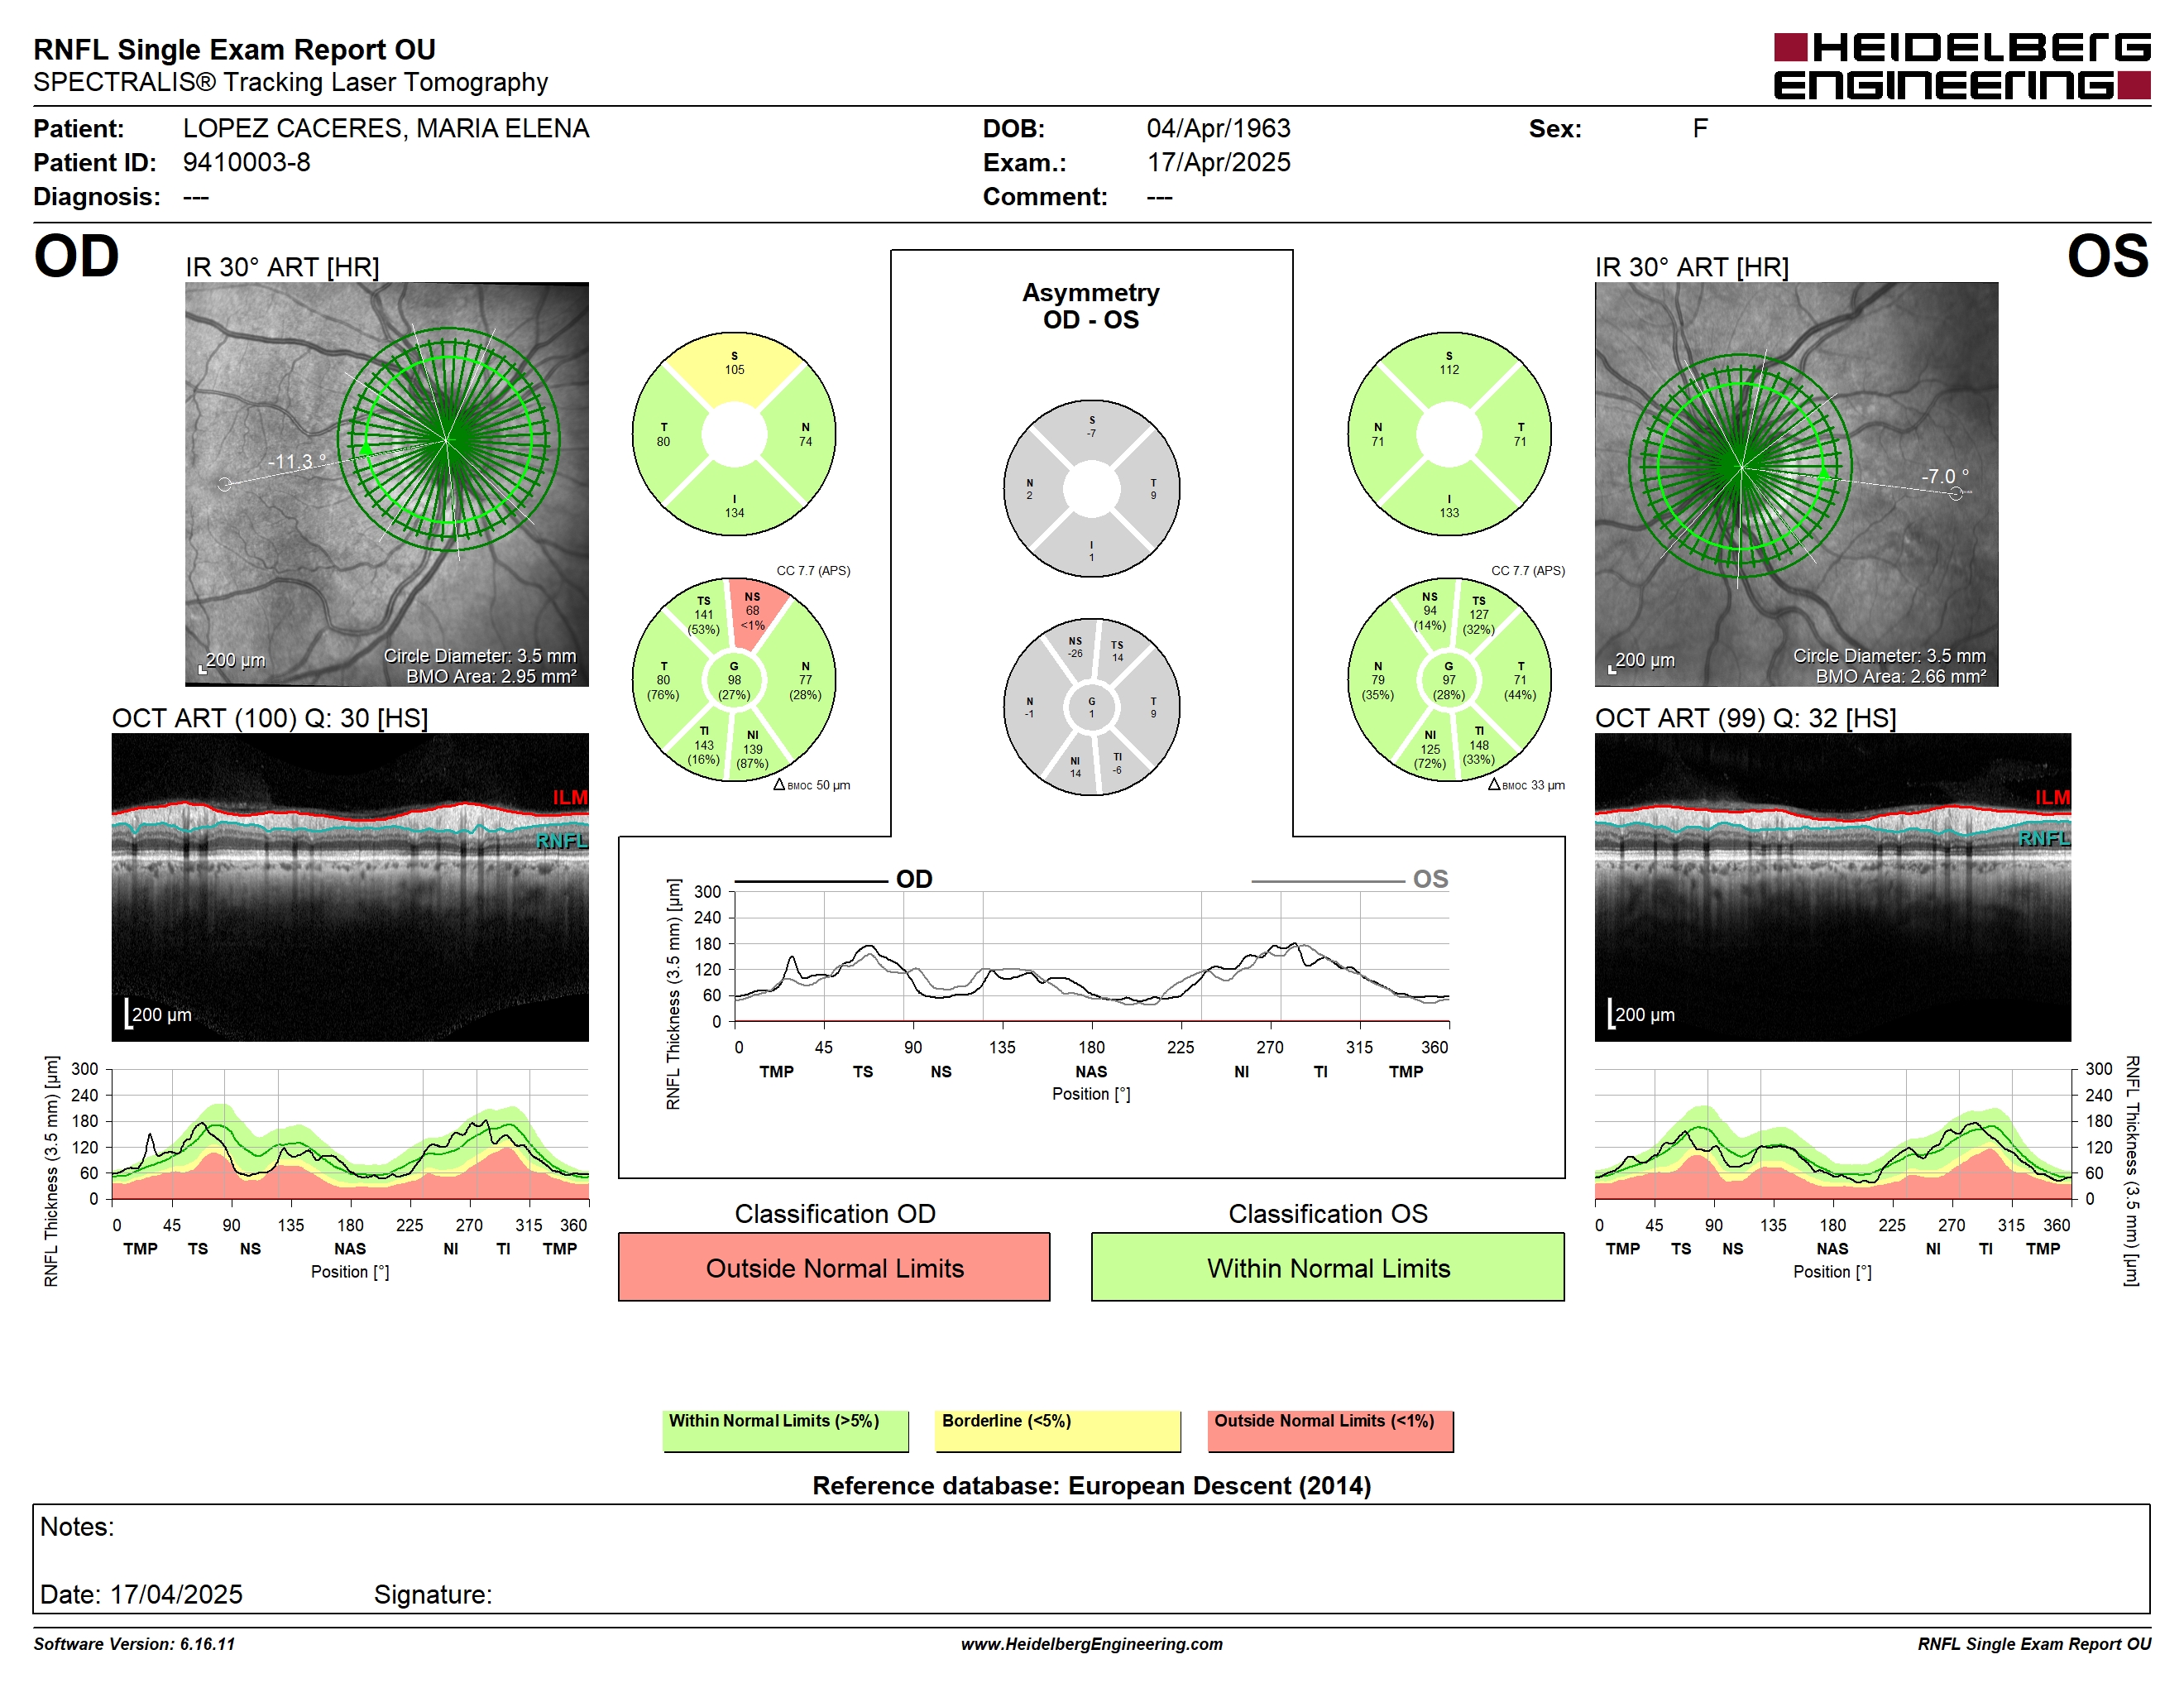Click inside the Notes field
Image resolution: width=2184 pixels, height=1688 pixels.
pyautogui.click(x=1091, y=1559)
